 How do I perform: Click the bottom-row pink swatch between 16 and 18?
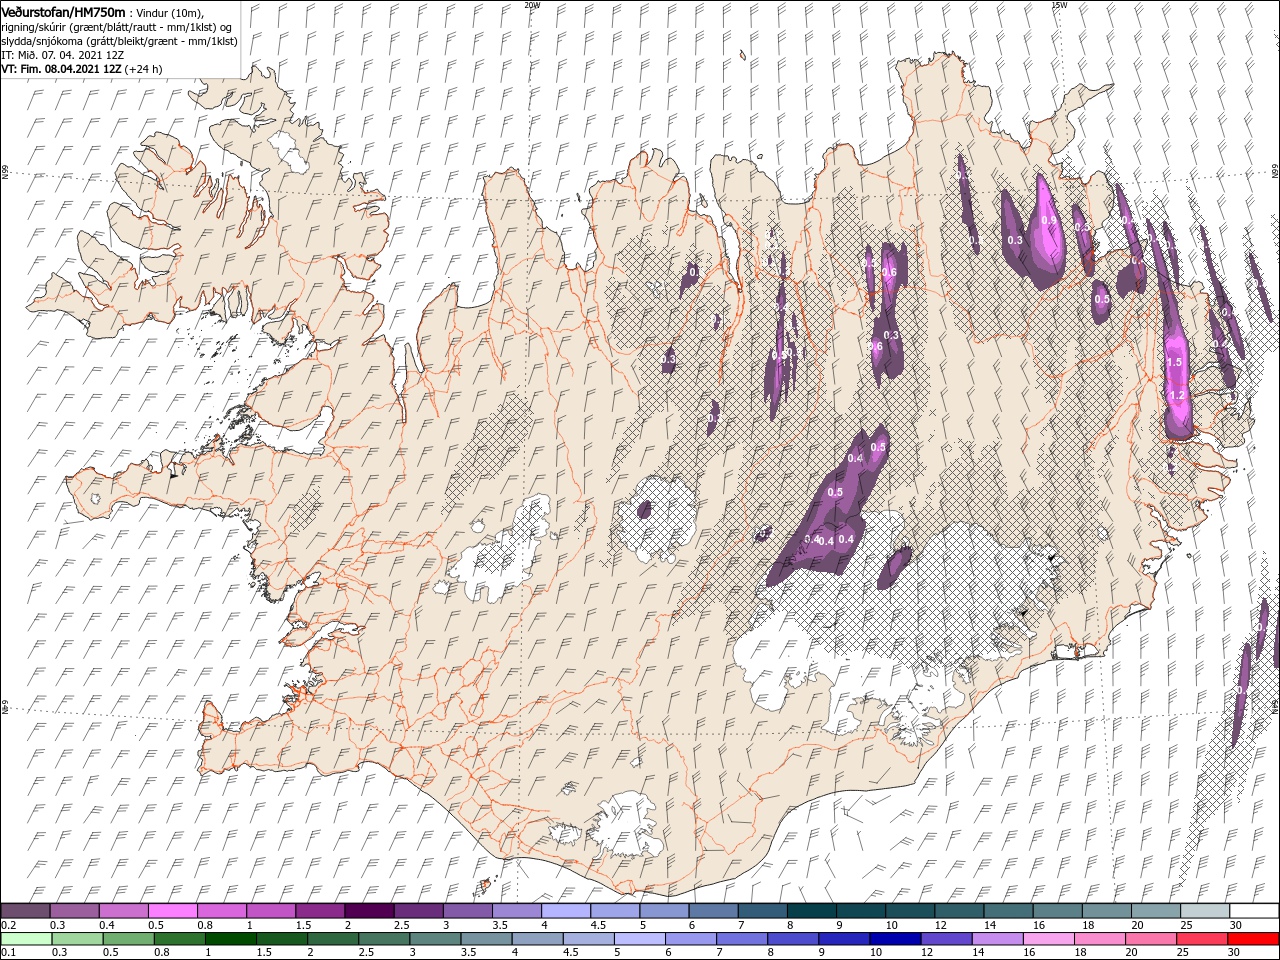pyautogui.click(x=1048, y=939)
